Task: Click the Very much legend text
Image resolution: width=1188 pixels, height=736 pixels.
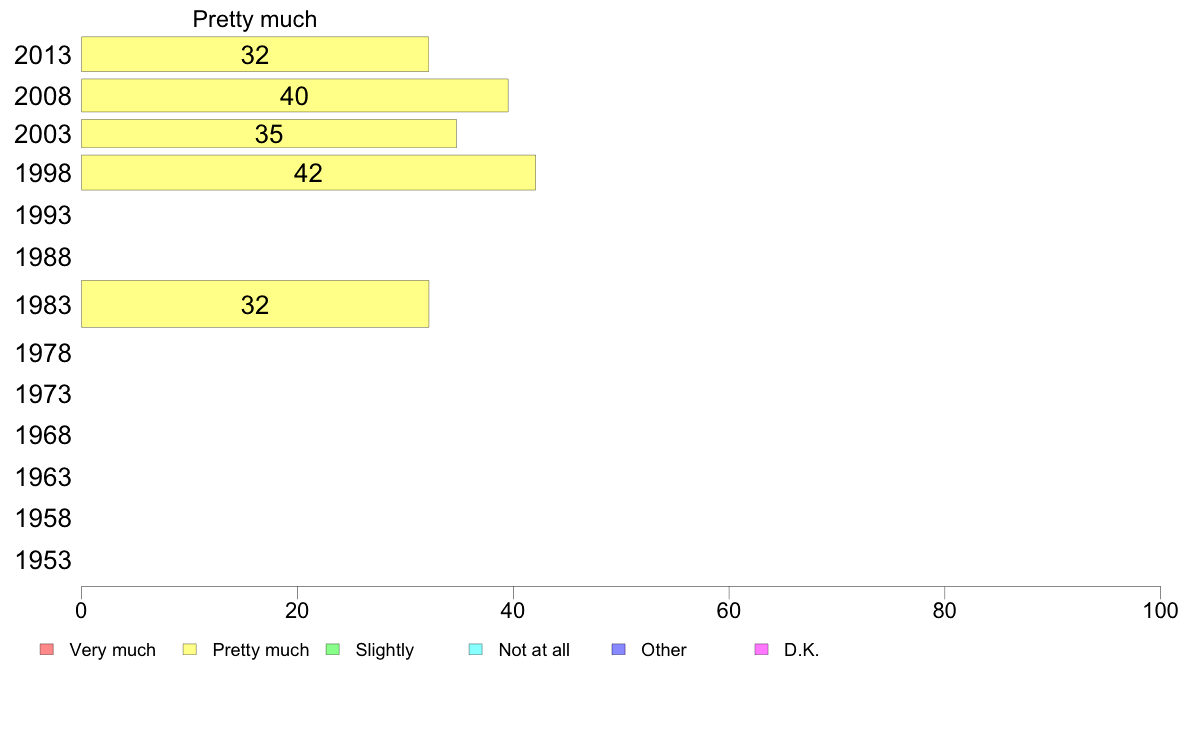Action: pyautogui.click(x=112, y=650)
